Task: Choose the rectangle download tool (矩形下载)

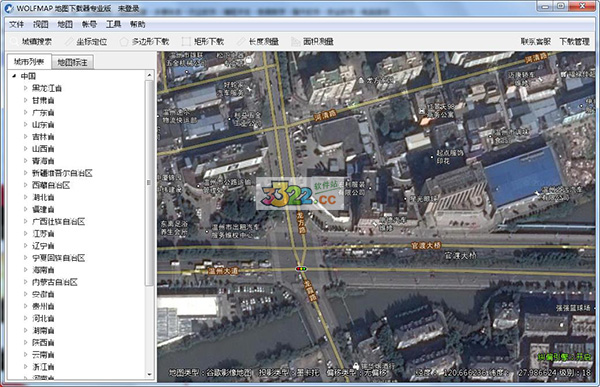Action: [x=203, y=41]
